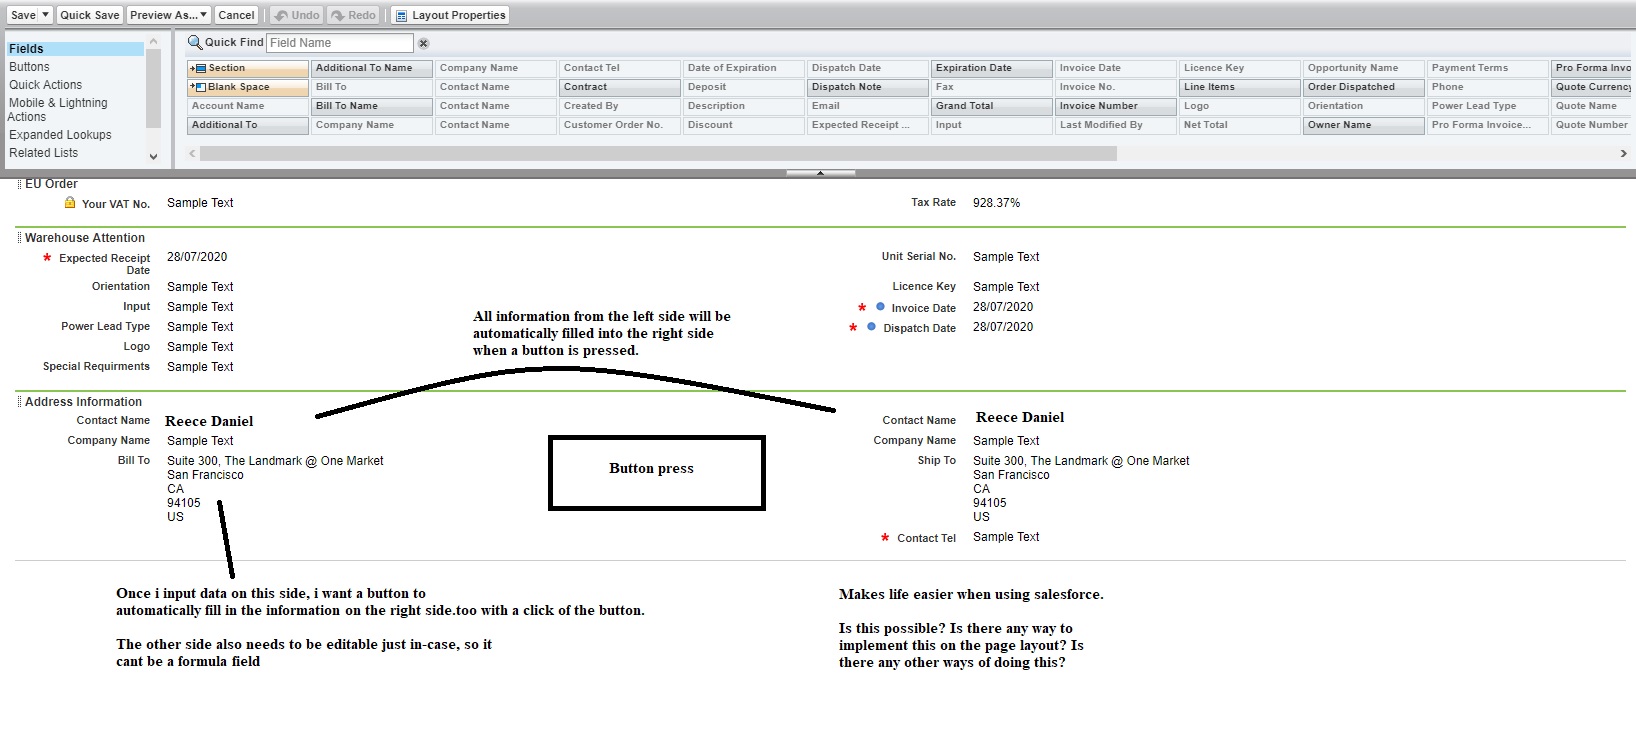Select the Net Total palette field

[x=1240, y=125]
